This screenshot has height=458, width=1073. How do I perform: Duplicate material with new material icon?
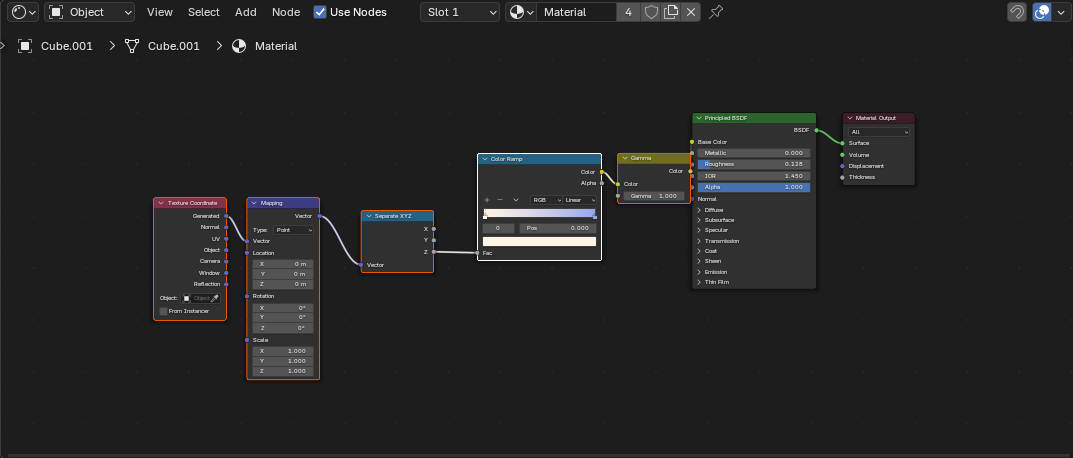point(671,12)
